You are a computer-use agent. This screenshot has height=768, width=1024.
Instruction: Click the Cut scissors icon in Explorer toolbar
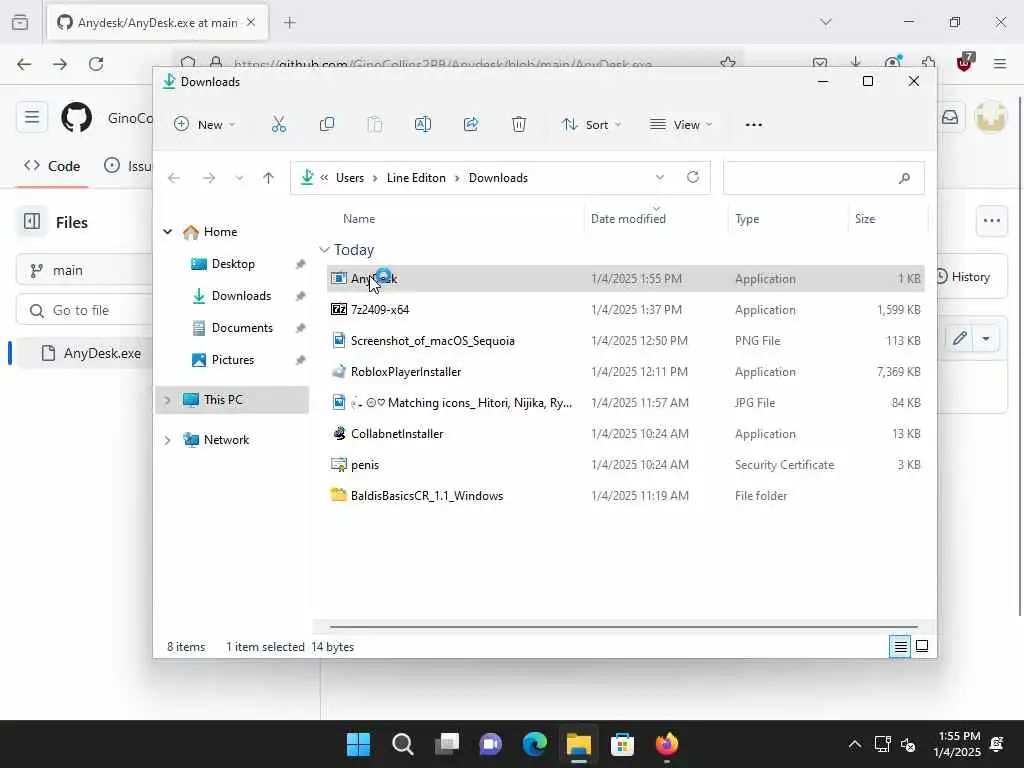tap(279, 124)
